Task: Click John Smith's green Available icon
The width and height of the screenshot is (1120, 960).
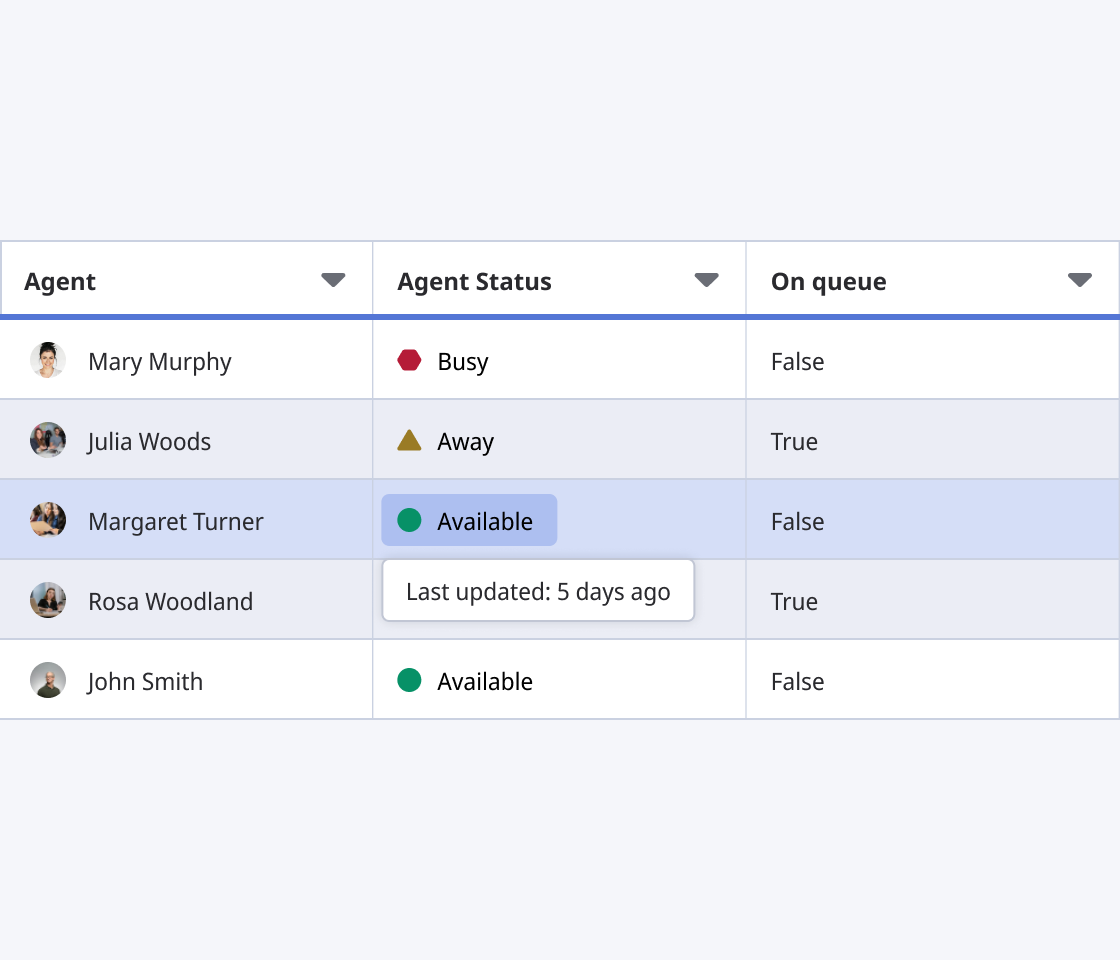Action: coord(409,680)
